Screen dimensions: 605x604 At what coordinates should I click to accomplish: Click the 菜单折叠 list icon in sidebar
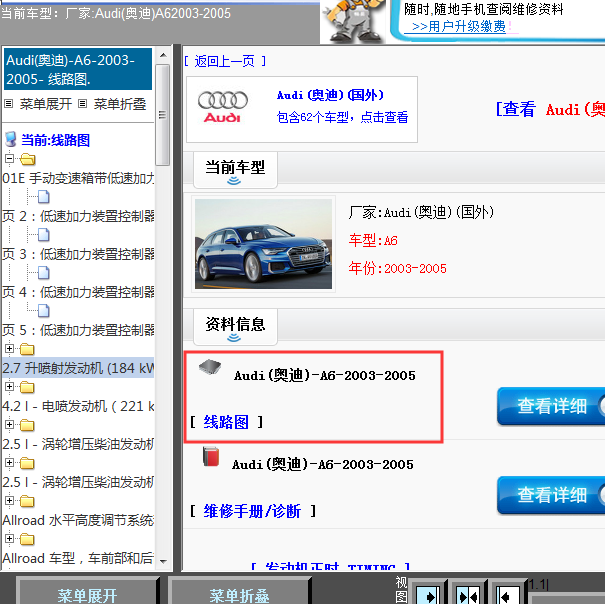(x=82, y=103)
